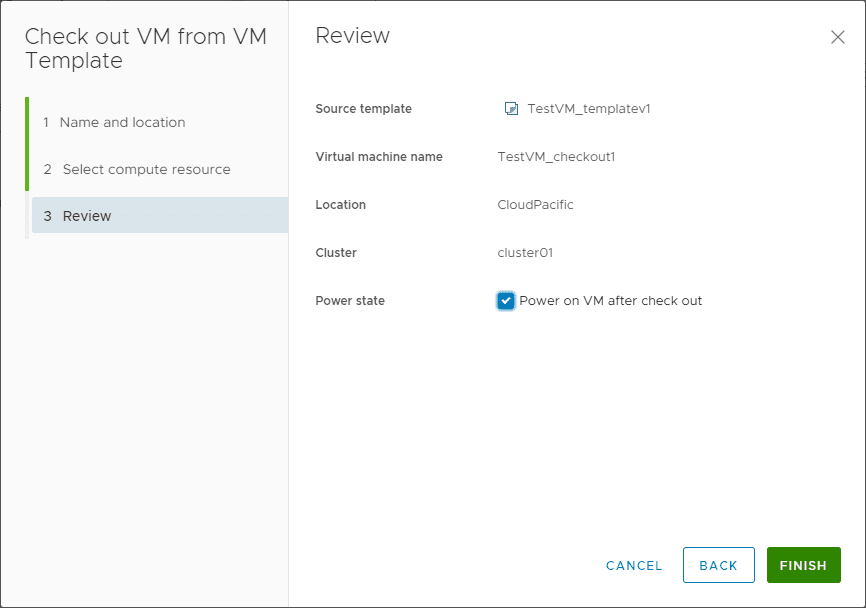Click the 'Virtual machine name' field label
The width and height of the screenshot is (866, 608).
point(379,157)
